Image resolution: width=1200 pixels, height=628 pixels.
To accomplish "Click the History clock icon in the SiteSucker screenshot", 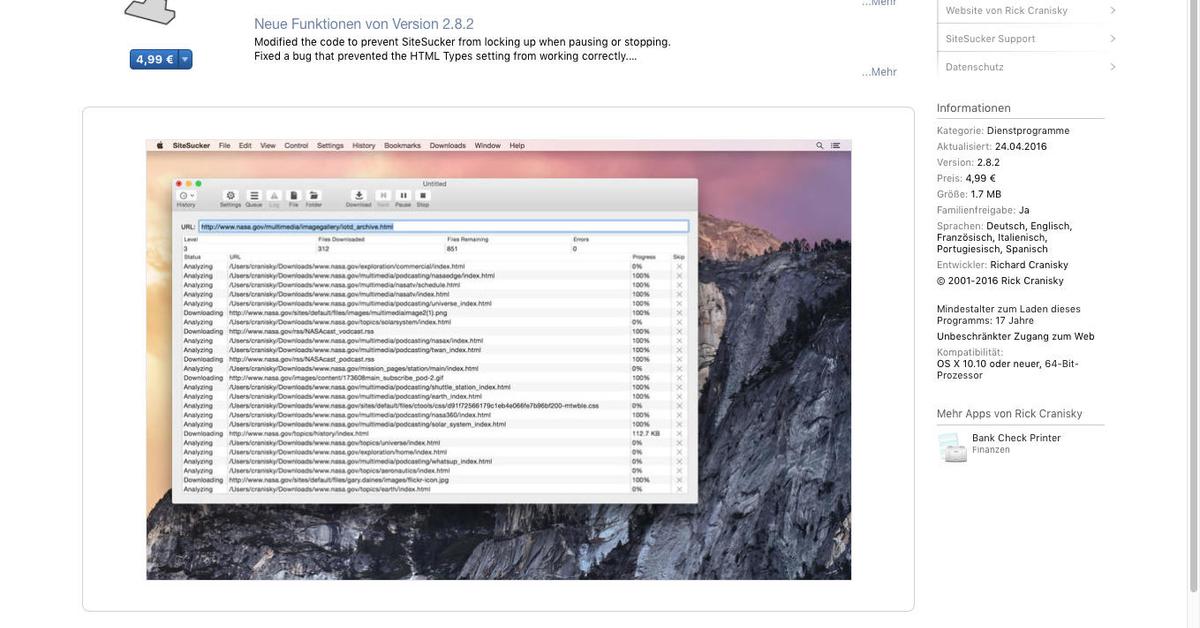I will click(186, 196).
